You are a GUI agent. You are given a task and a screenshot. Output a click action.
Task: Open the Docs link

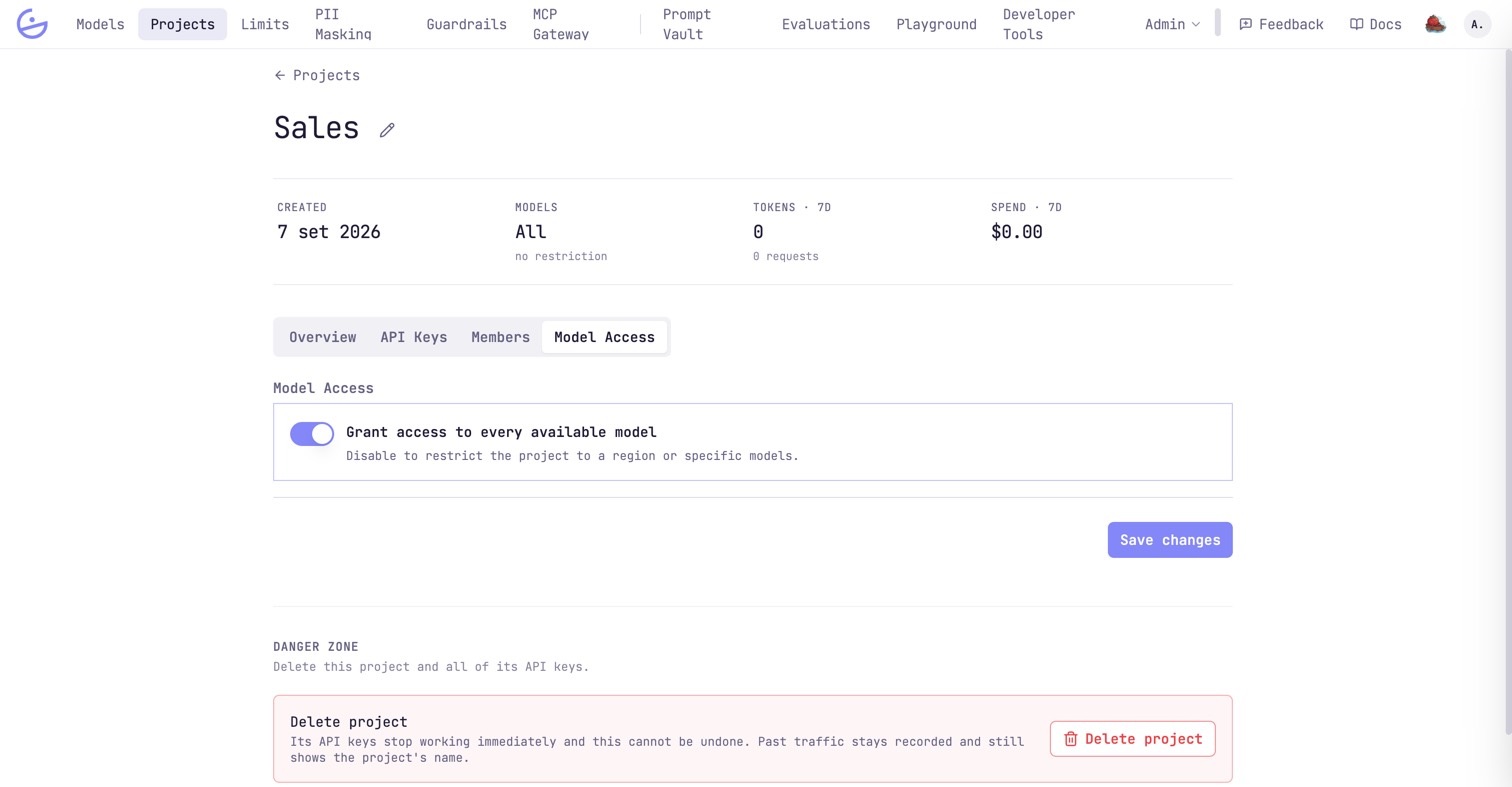point(1376,24)
